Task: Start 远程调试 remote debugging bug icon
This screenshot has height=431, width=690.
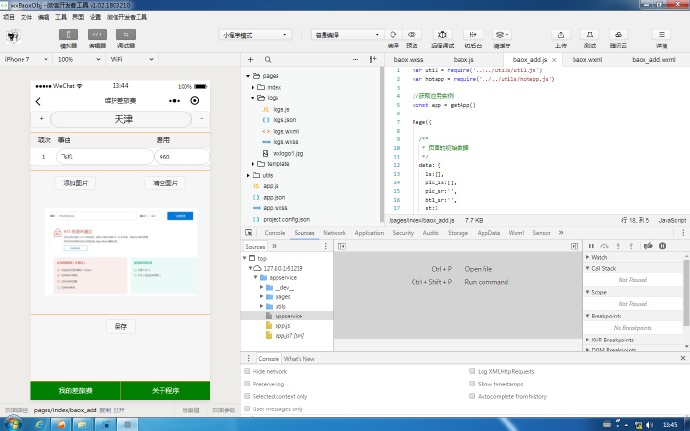Action: [x=442, y=34]
